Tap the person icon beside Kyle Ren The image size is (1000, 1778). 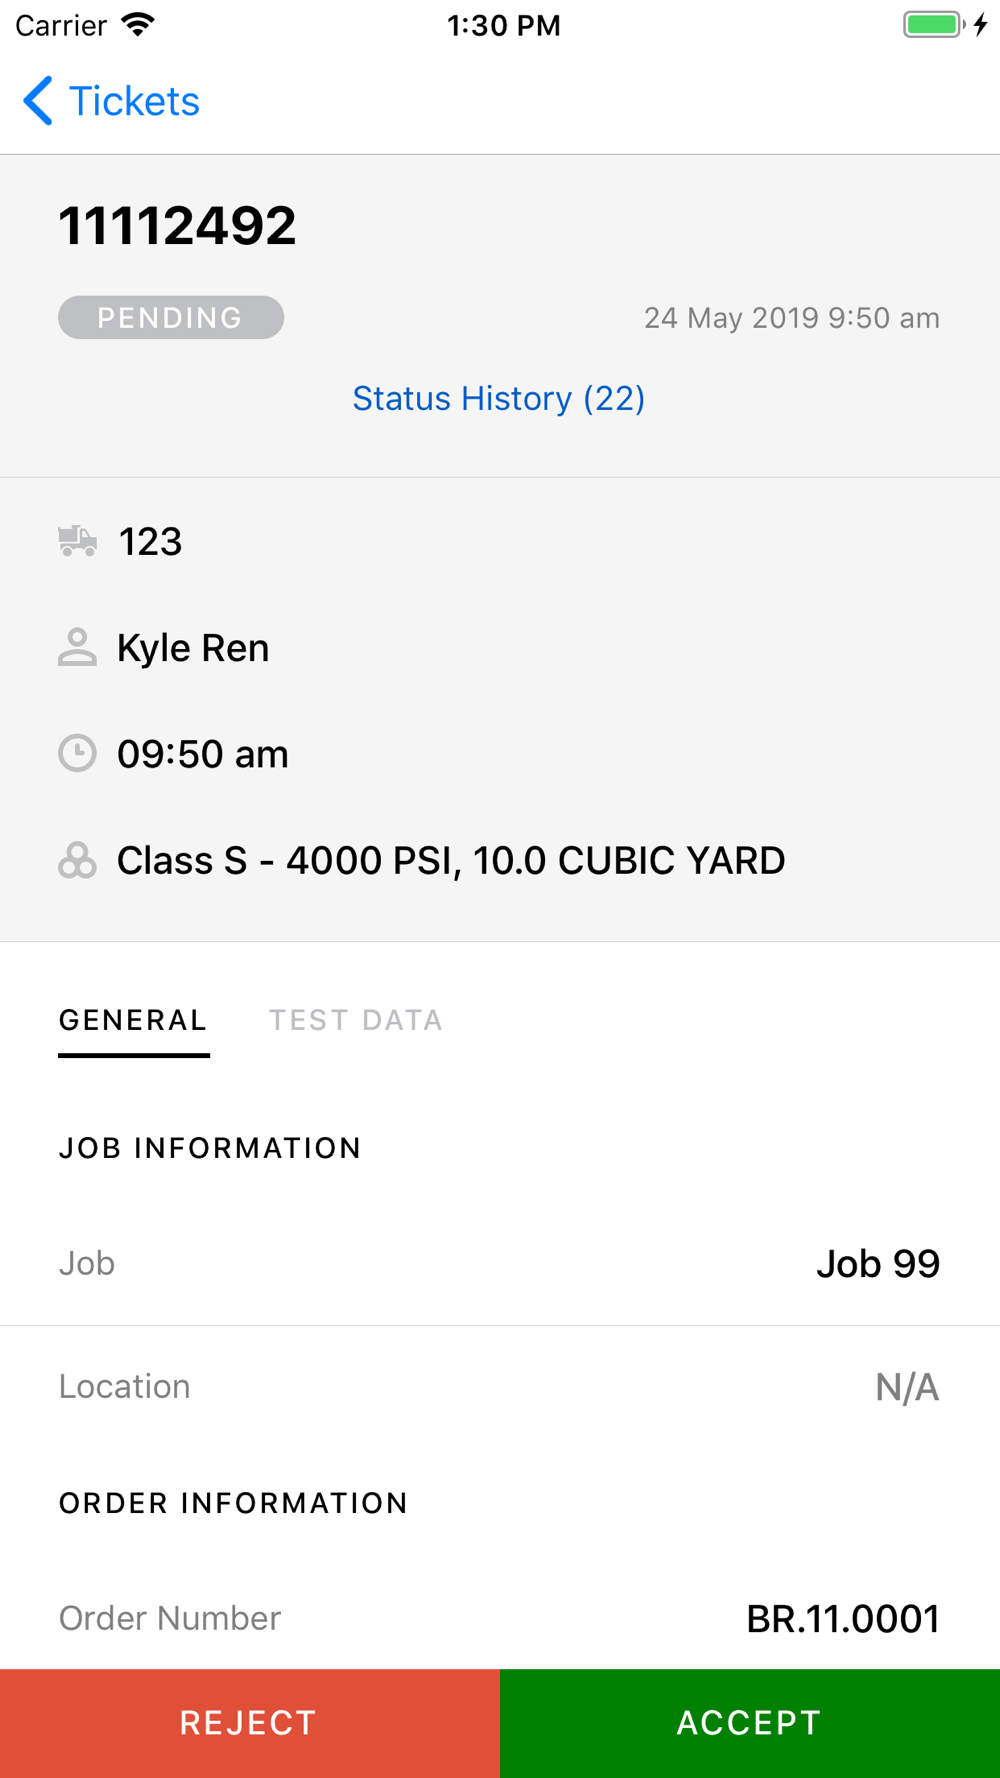click(77, 647)
